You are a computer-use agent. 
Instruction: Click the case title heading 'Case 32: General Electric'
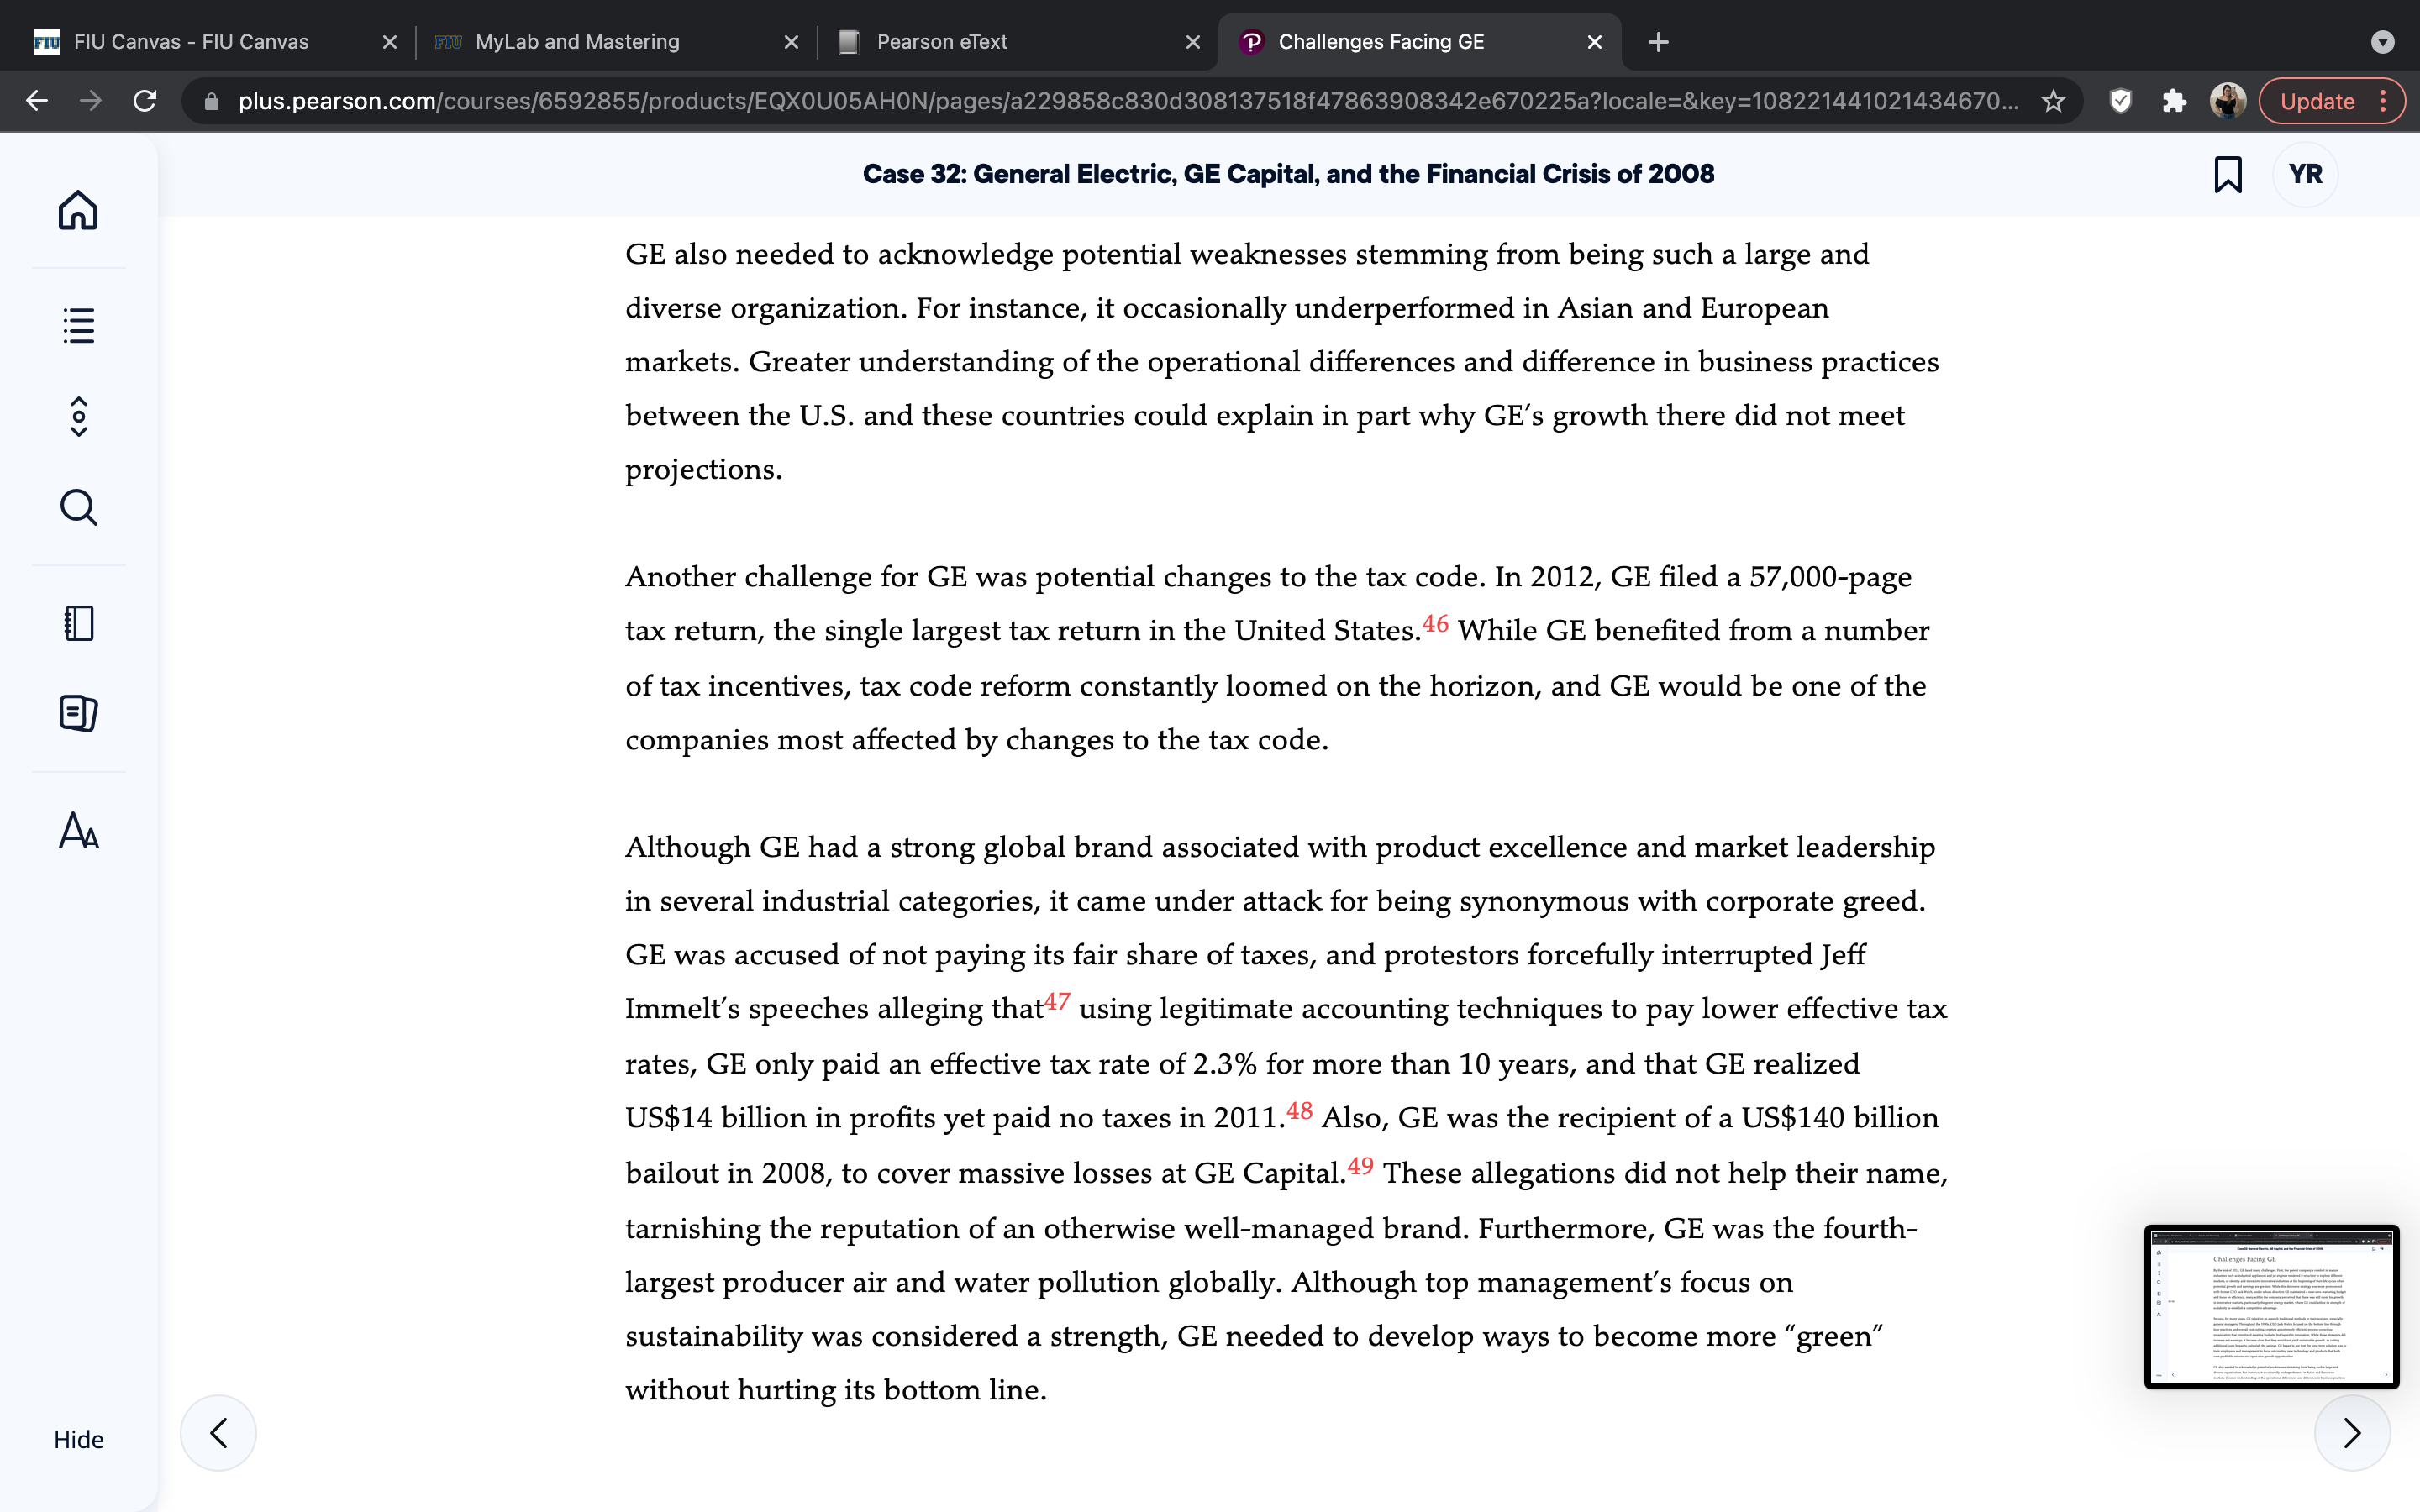click(x=1288, y=174)
